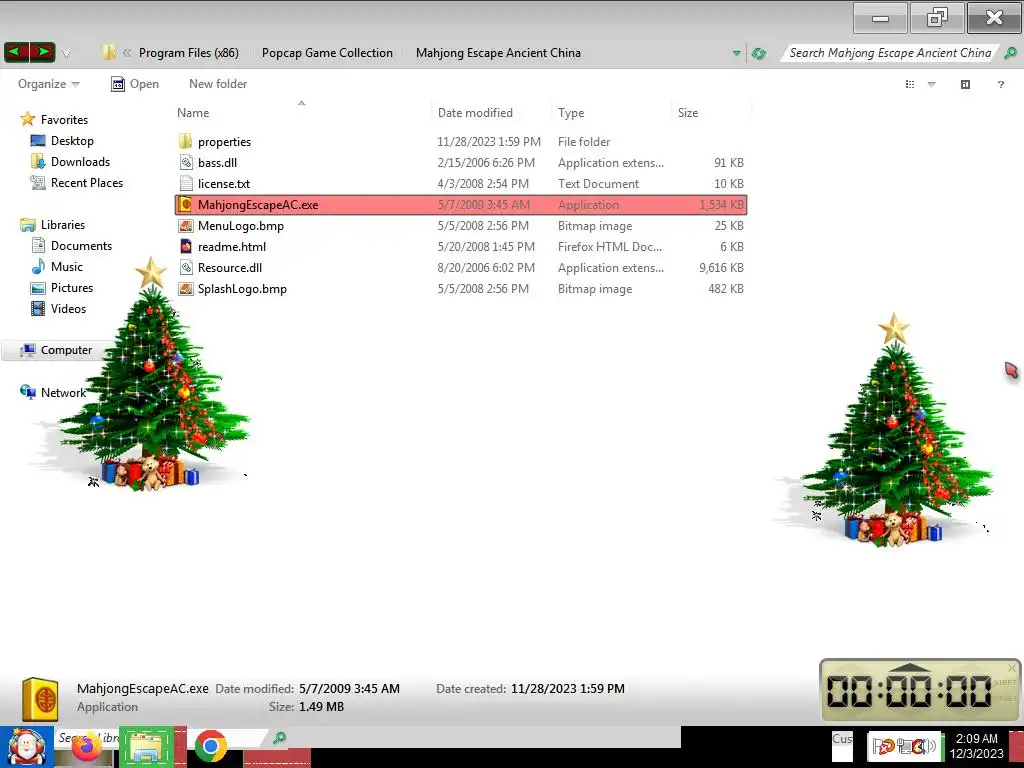Launch Google Chrome from taskbar
Image resolution: width=1024 pixels, height=768 pixels.
pos(210,747)
